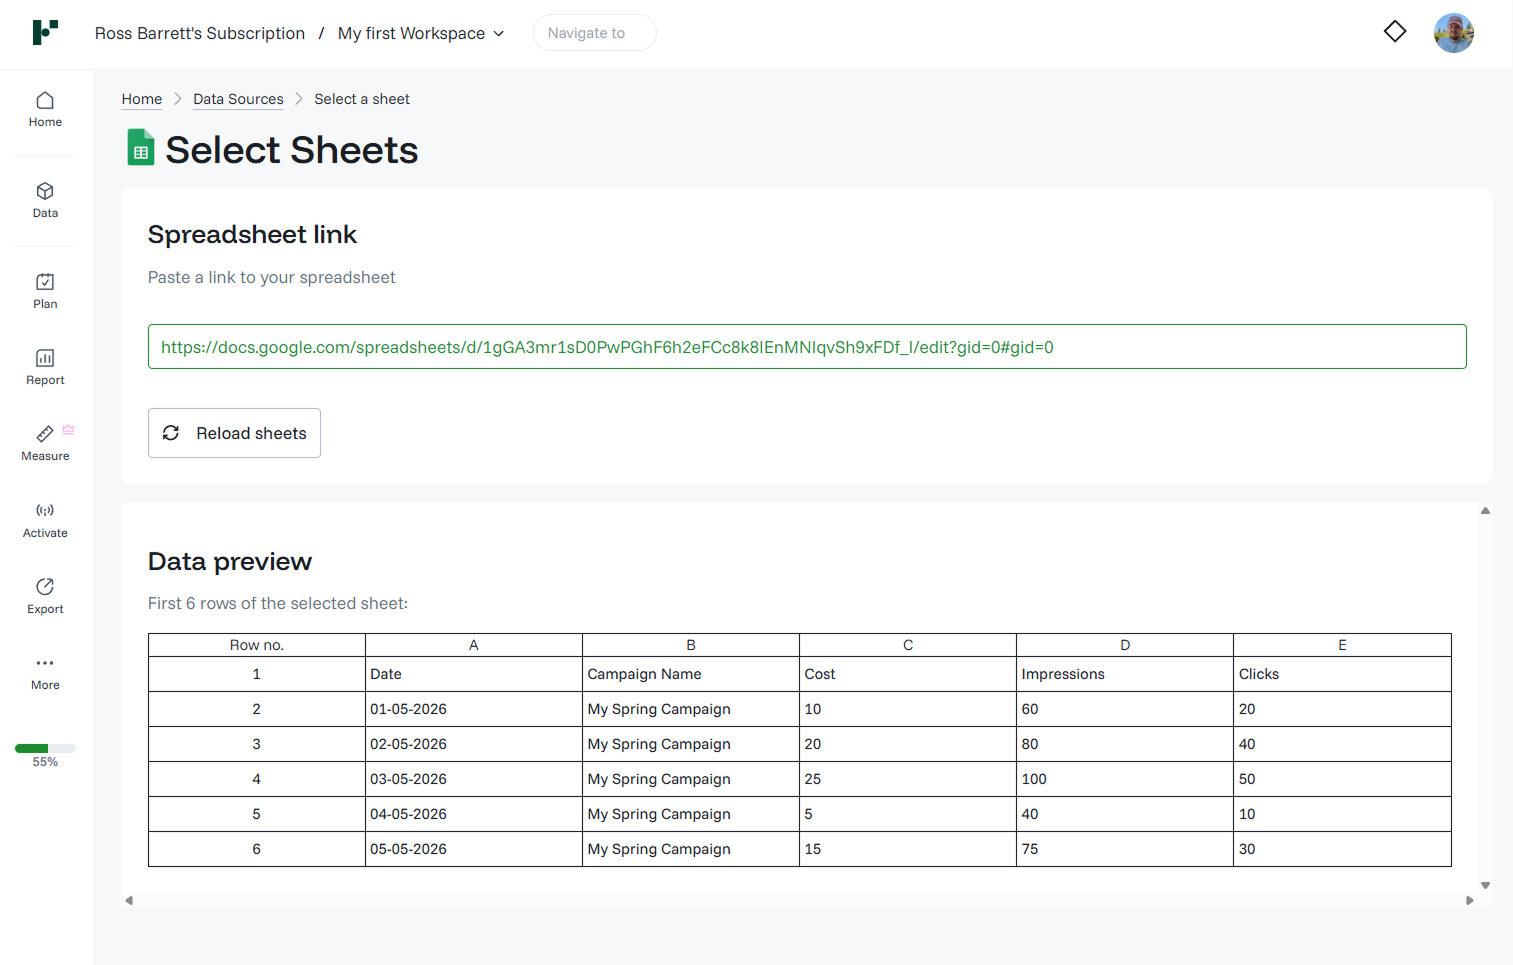Click the Data preview heading
1513x965 pixels.
click(230, 561)
